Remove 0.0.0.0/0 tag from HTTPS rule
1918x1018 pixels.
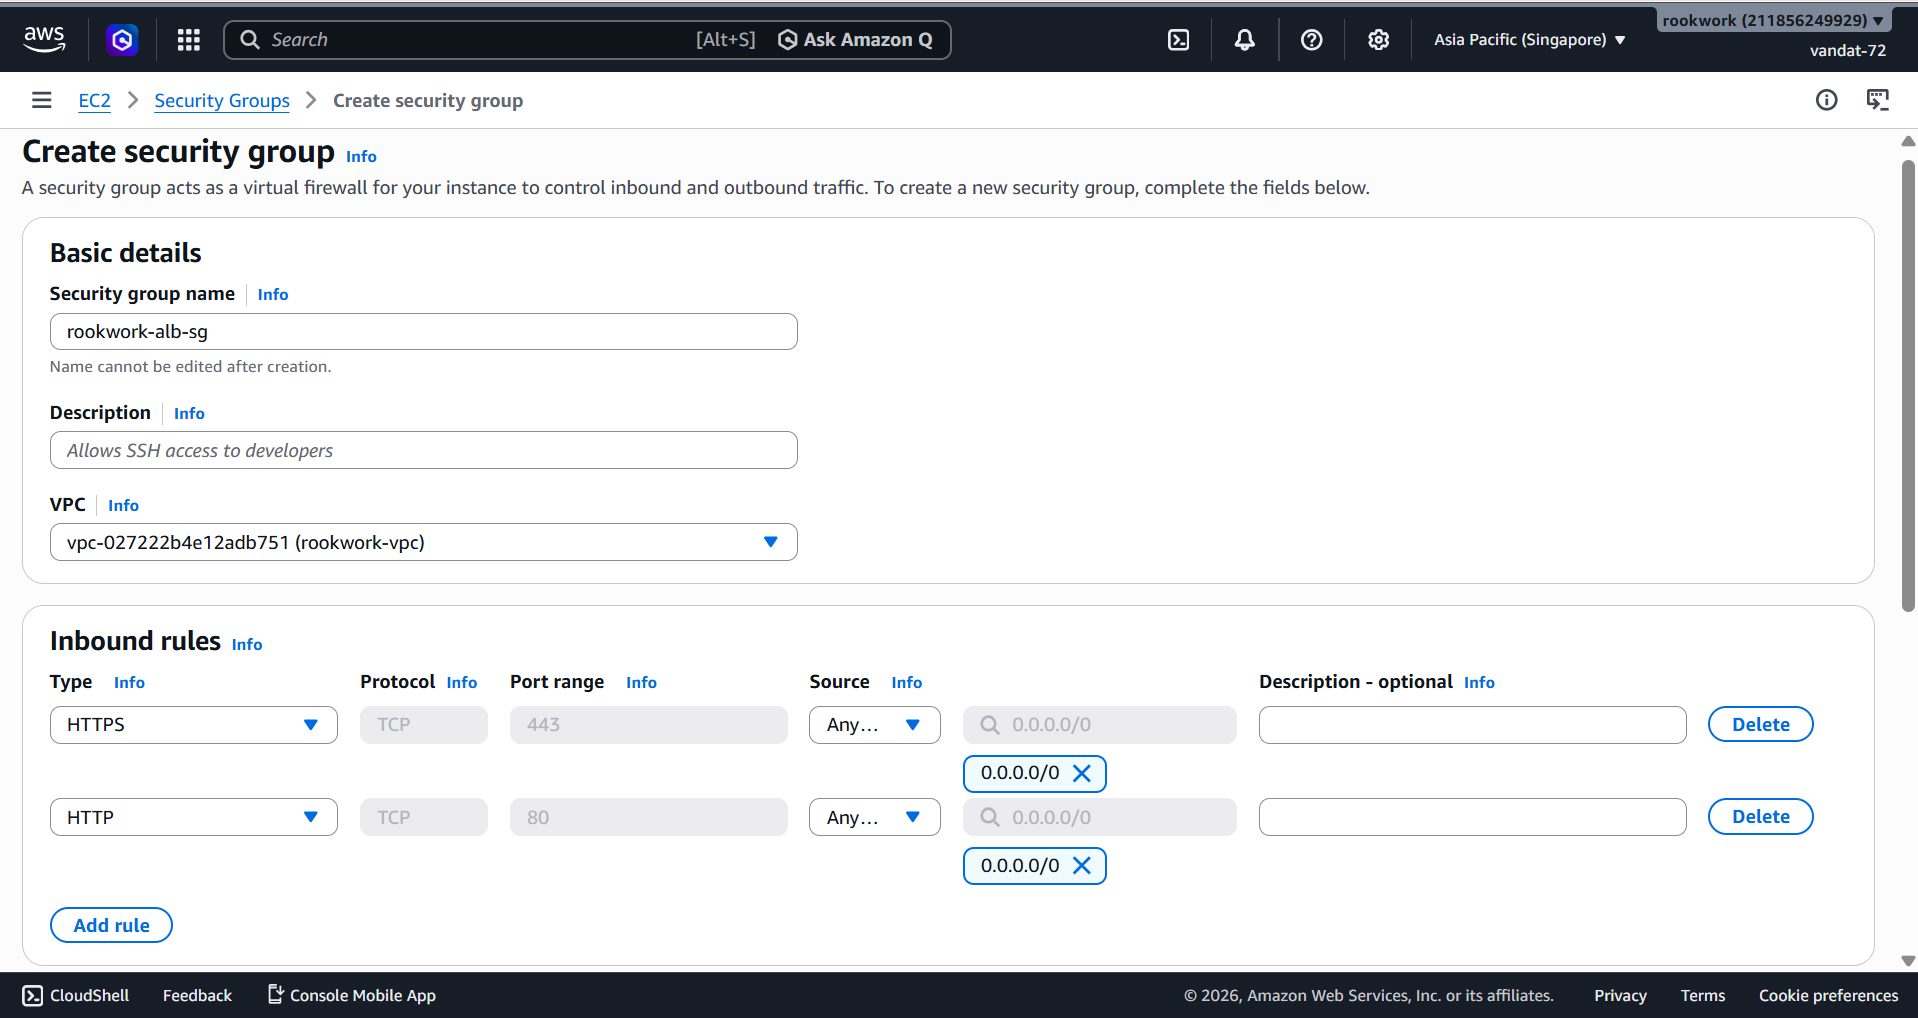(1082, 773)
